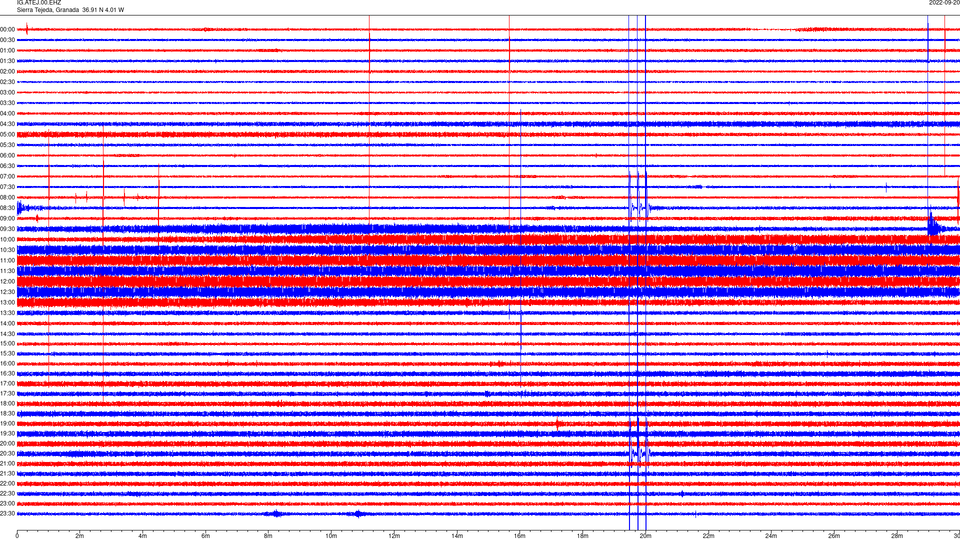
Task: Select the 00:00 time label
Action: 7,29
